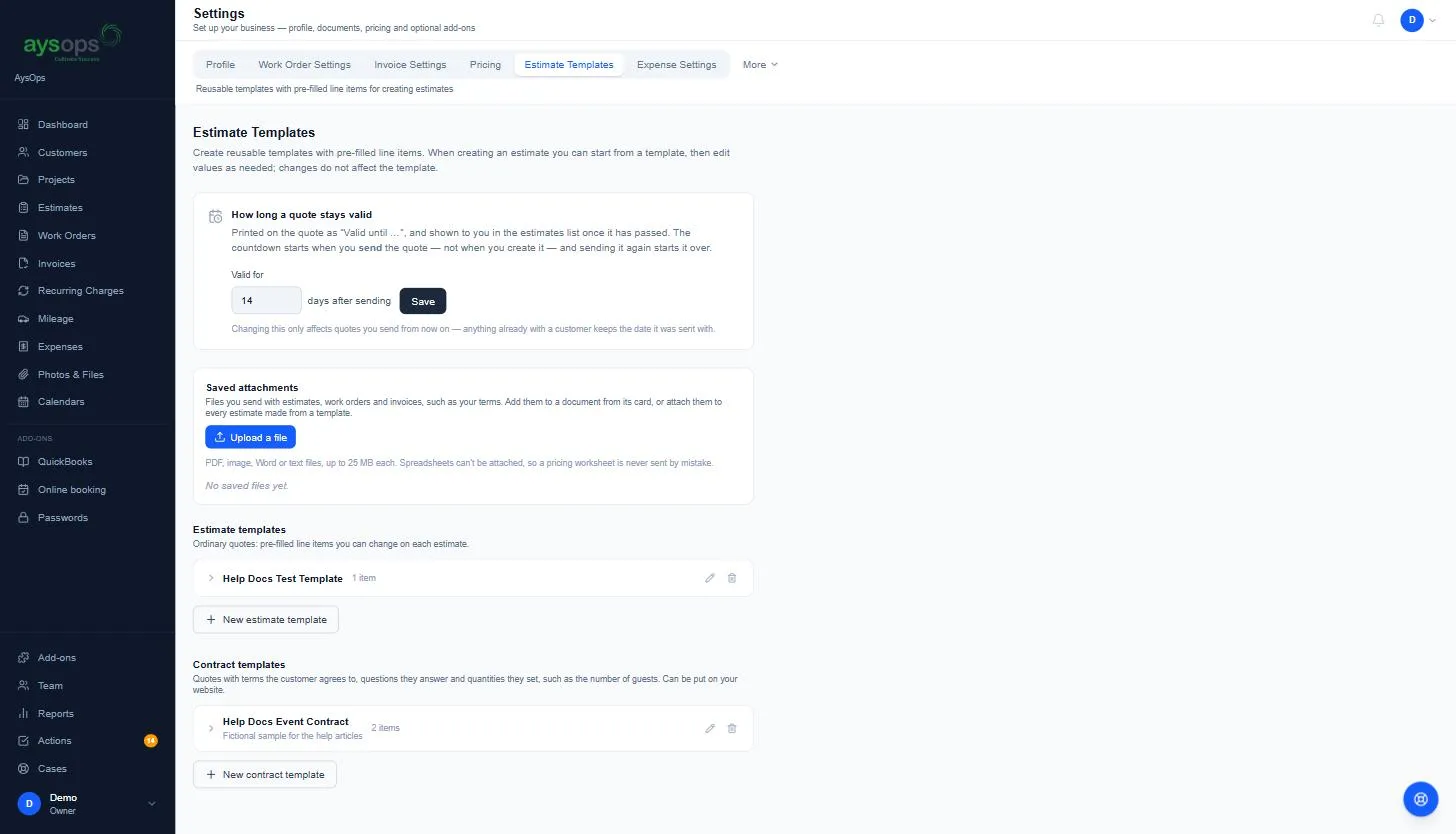Delete Help Docs Event Contract trash icon
Image resolution: width=1456 pixels, height=834 pixels.
point(732,728)
